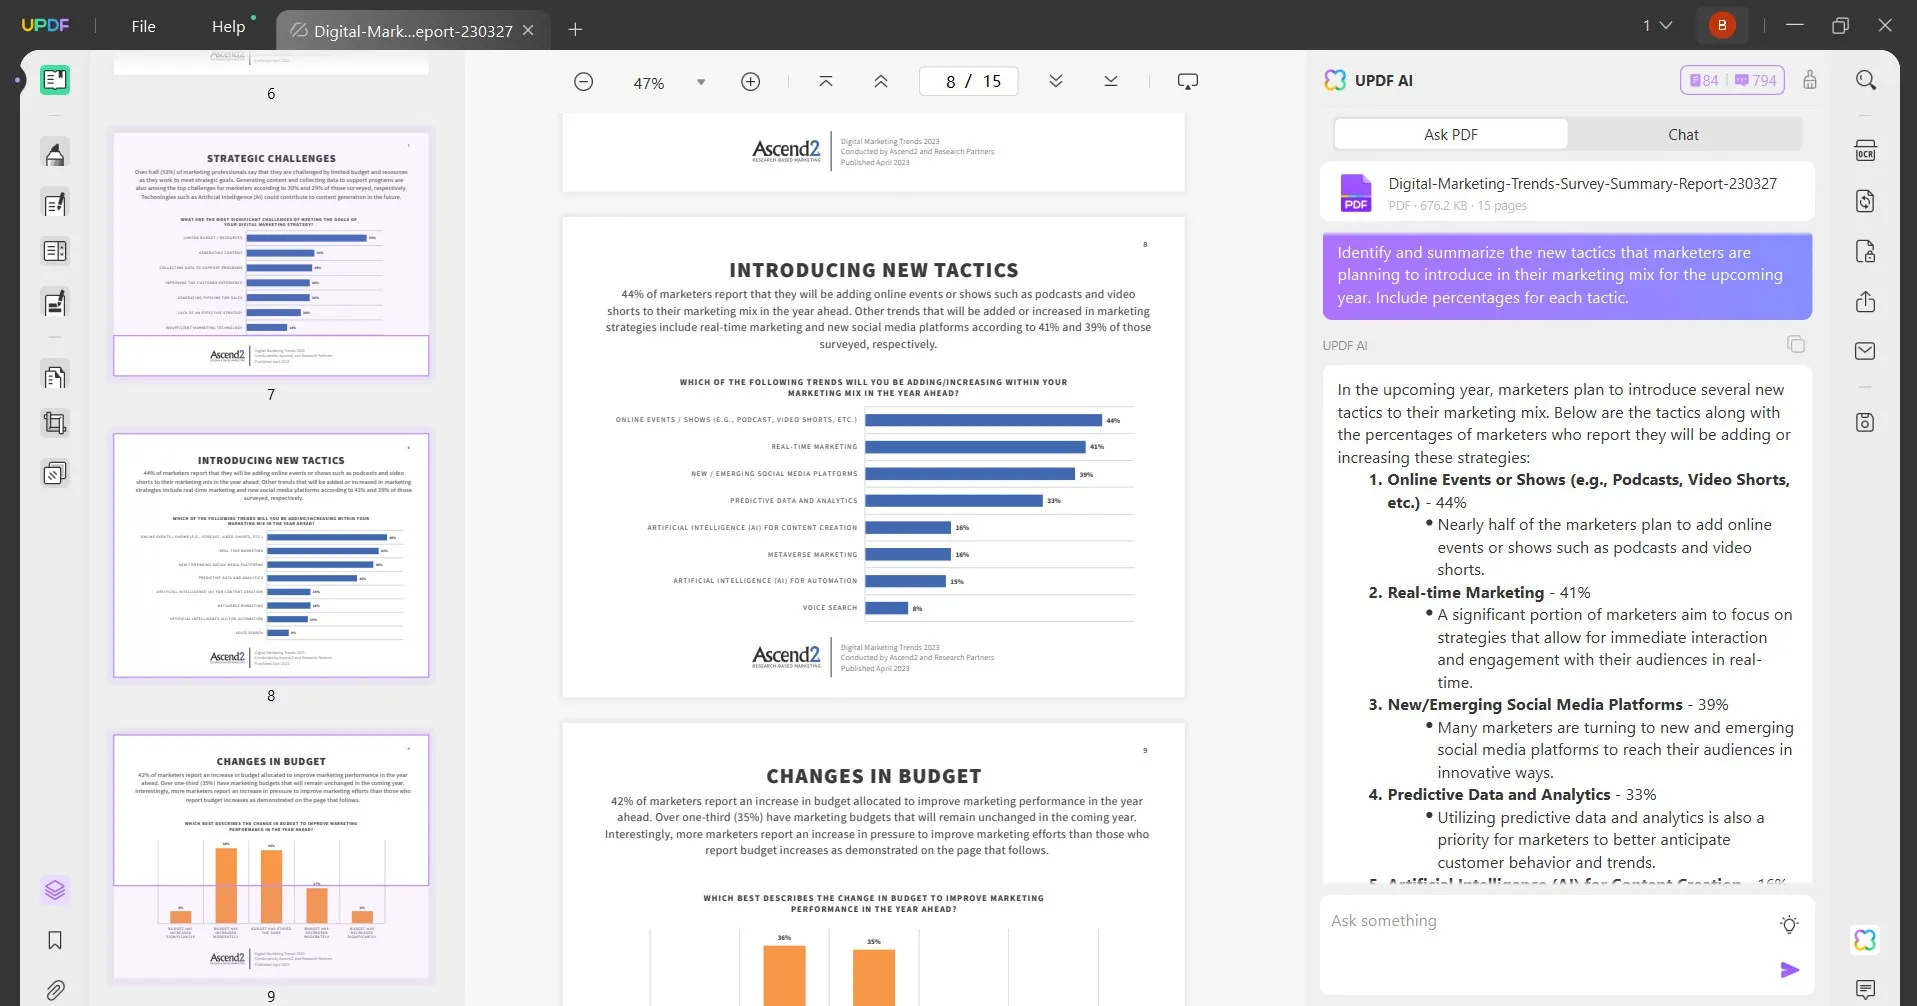The image size is (1917, 1006).
Task: Select page 7 thumbnail Strategic Challenges
Action: (271, 254)
